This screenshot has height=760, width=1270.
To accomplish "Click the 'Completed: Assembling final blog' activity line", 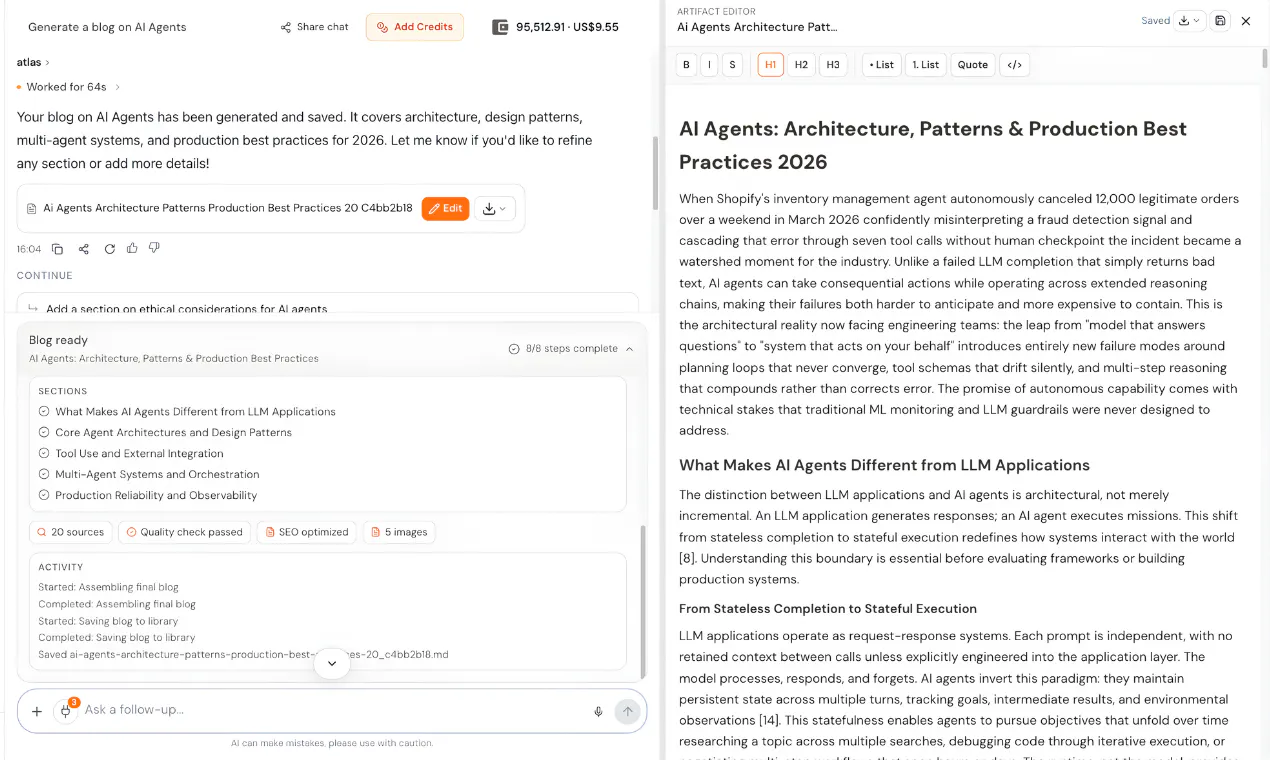I will click(x=117, y=604).
